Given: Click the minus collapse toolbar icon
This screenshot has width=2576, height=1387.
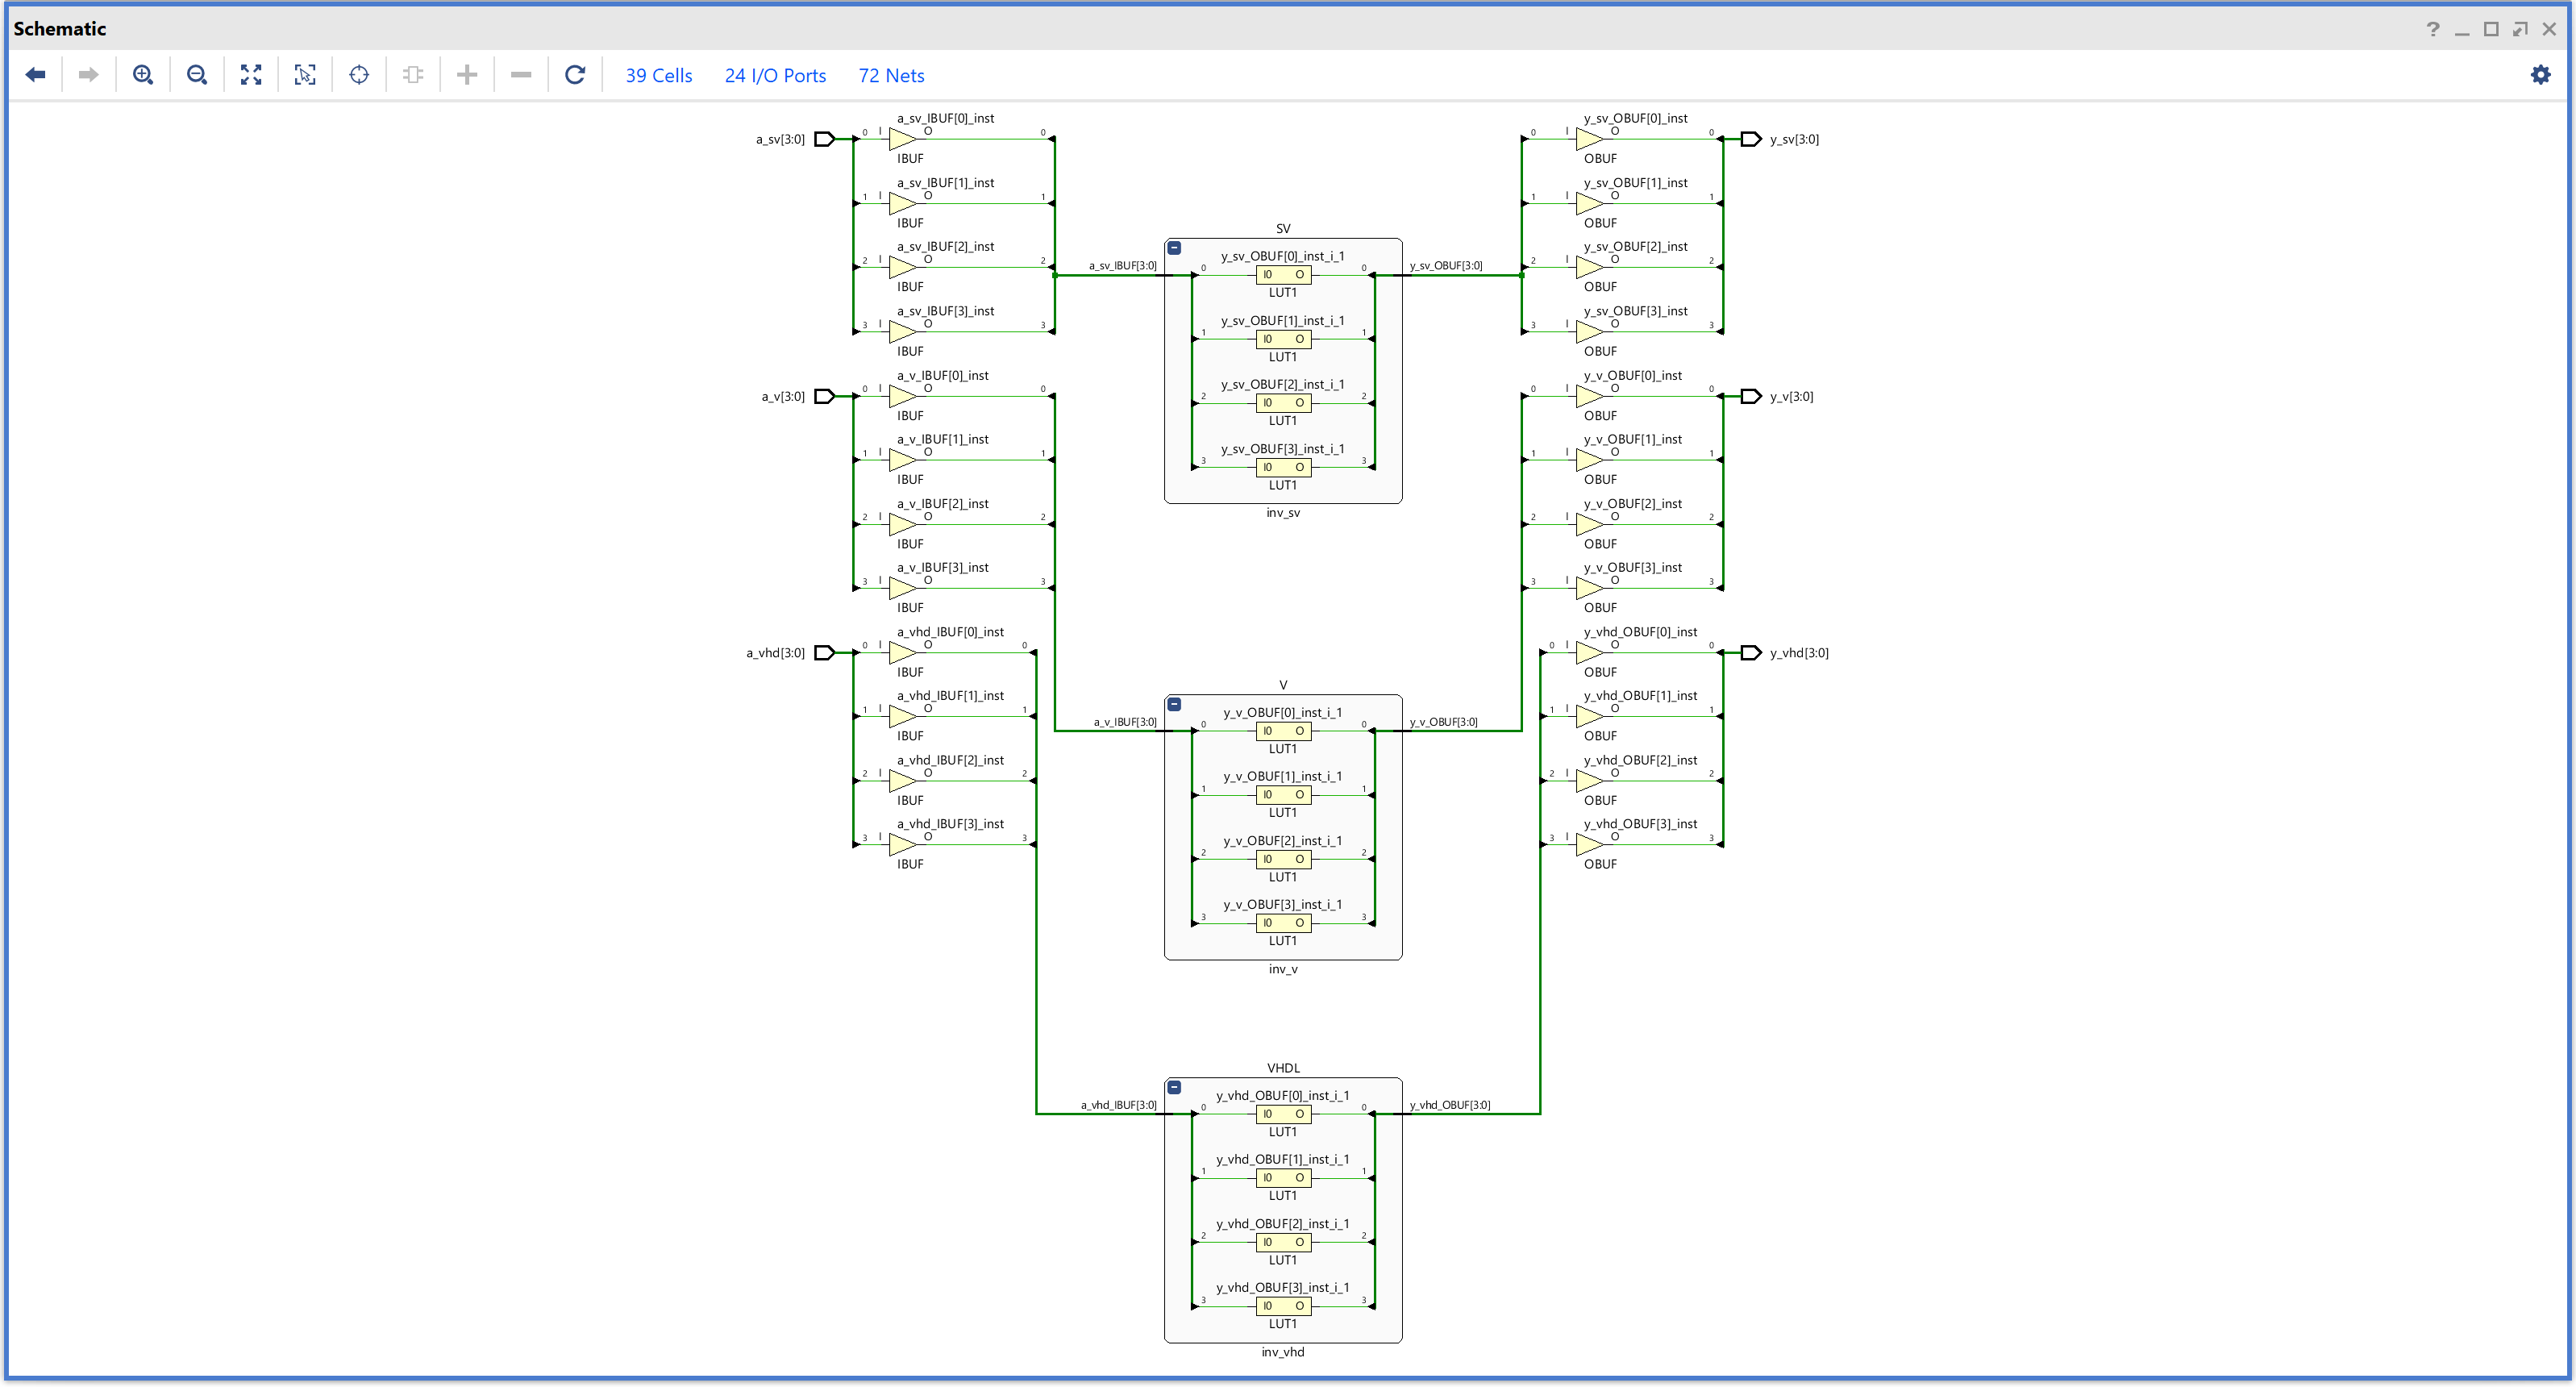Looking at the screenshot, I should [x=521, y=75].
